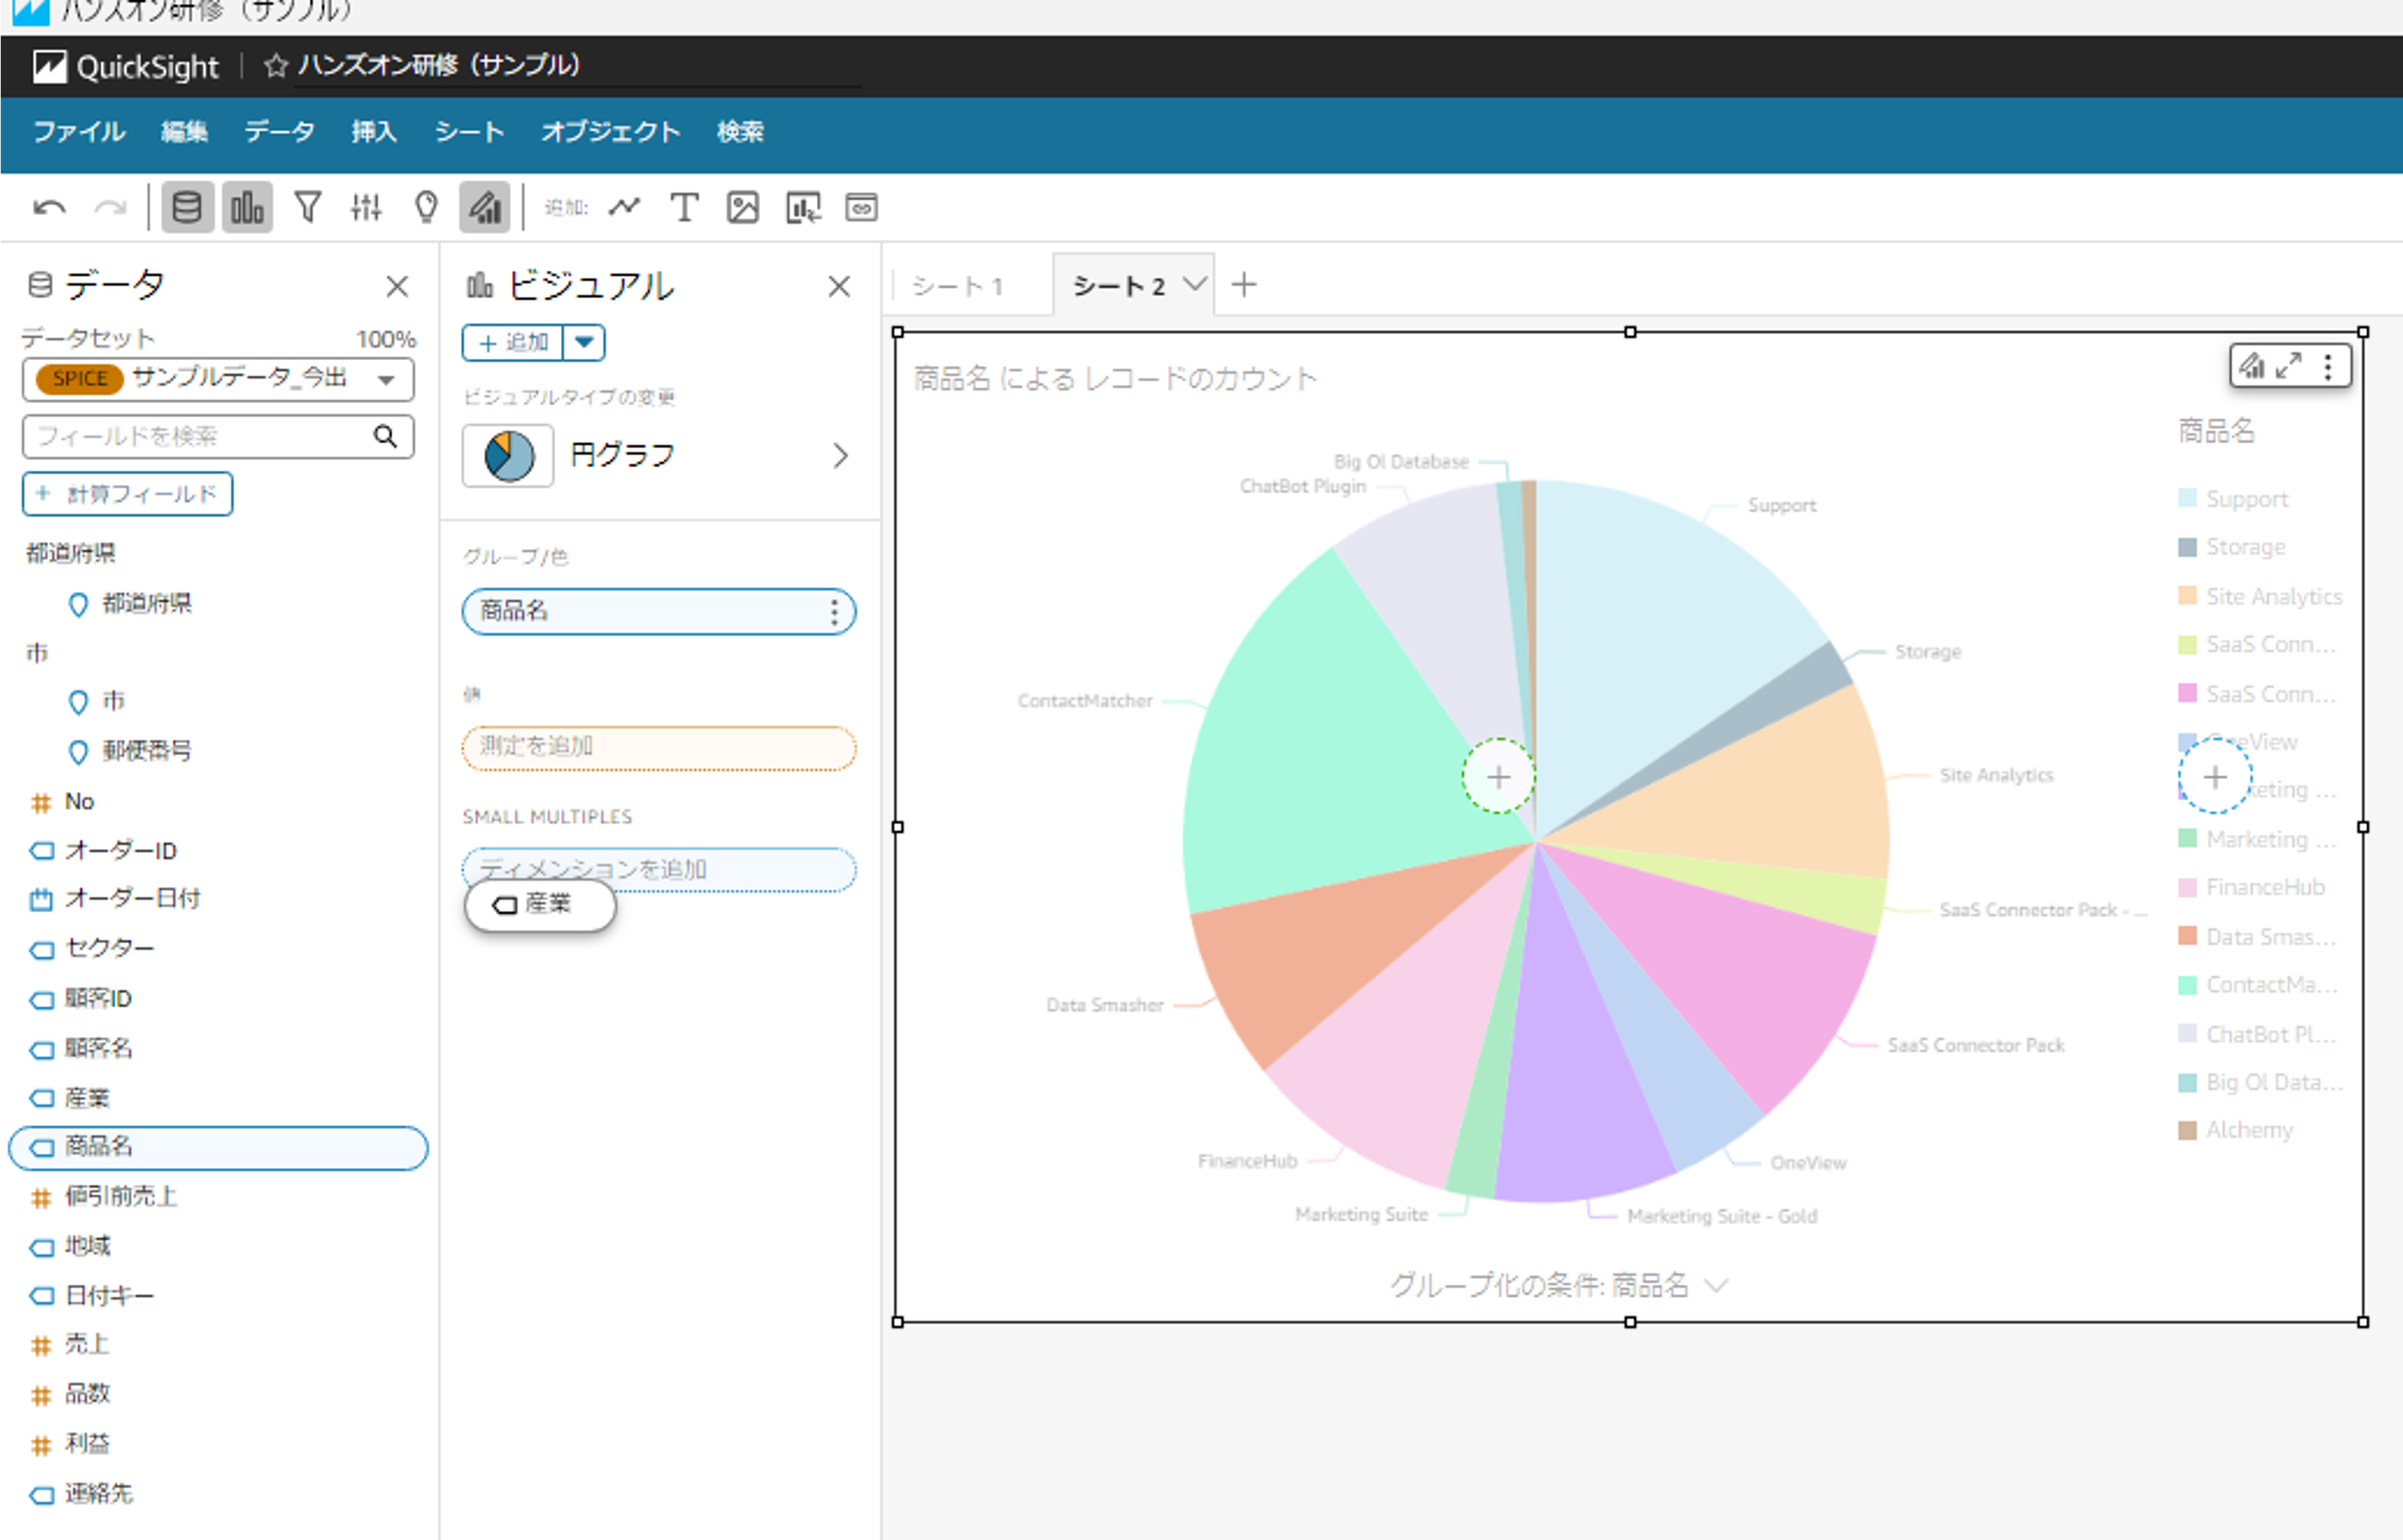Click the 計算フィールド button

[x=128, y=494]
